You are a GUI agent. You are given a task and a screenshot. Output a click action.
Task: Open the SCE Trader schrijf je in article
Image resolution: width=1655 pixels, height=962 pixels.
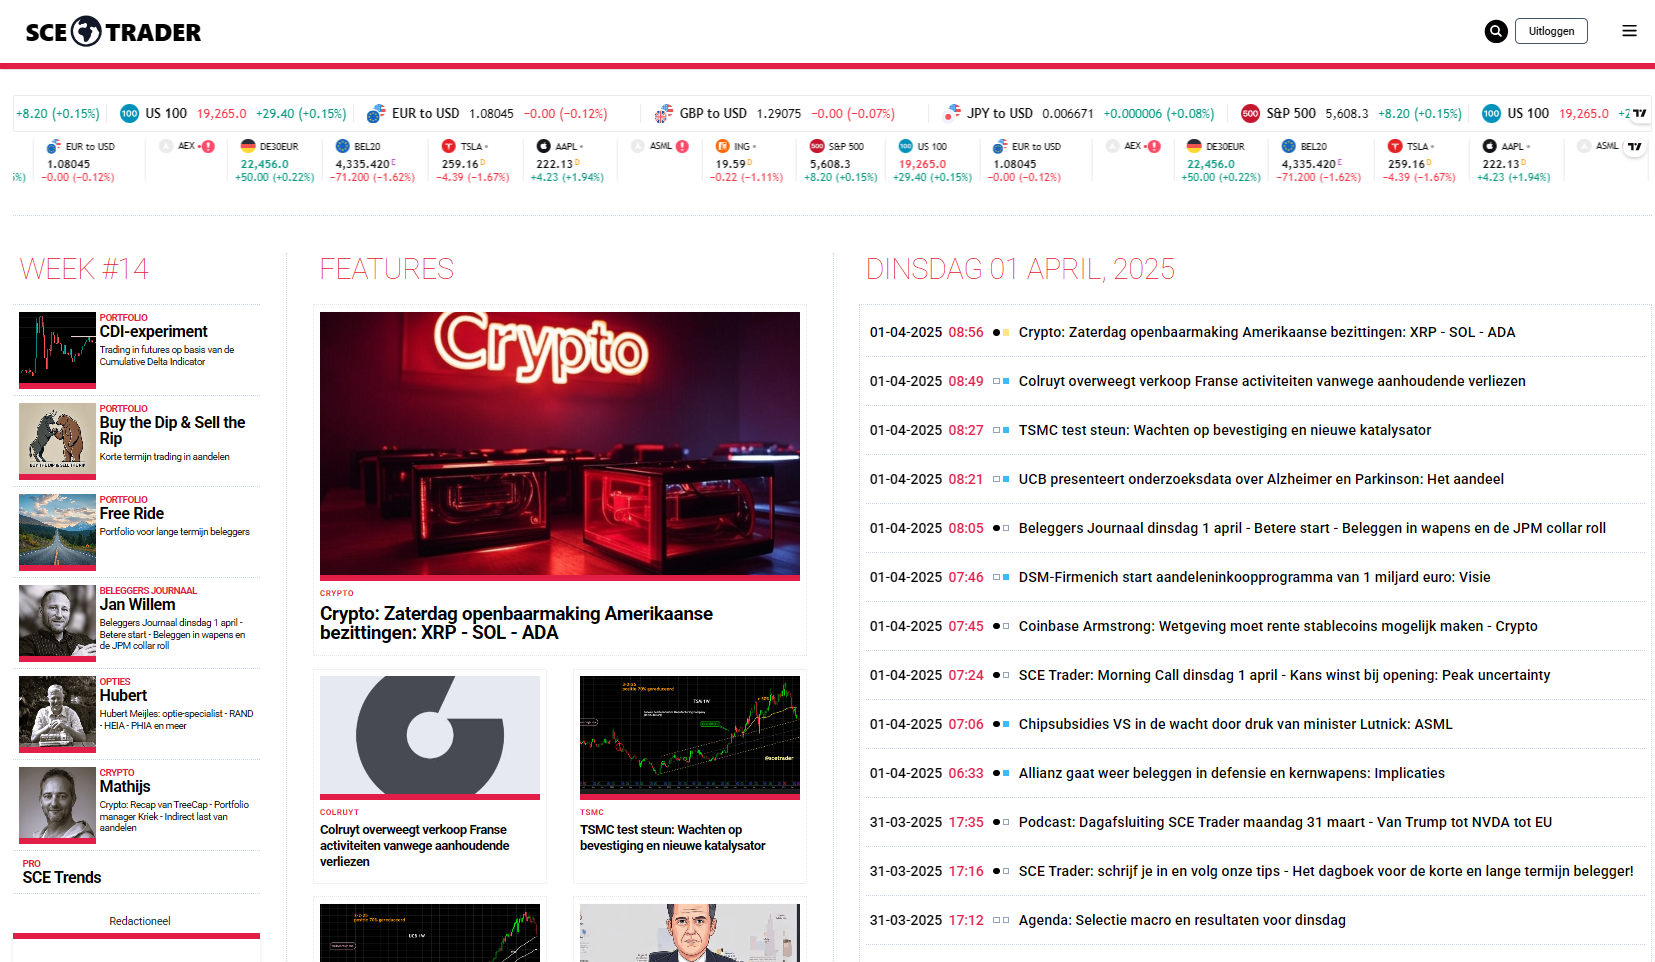[x=1326, y=871]
